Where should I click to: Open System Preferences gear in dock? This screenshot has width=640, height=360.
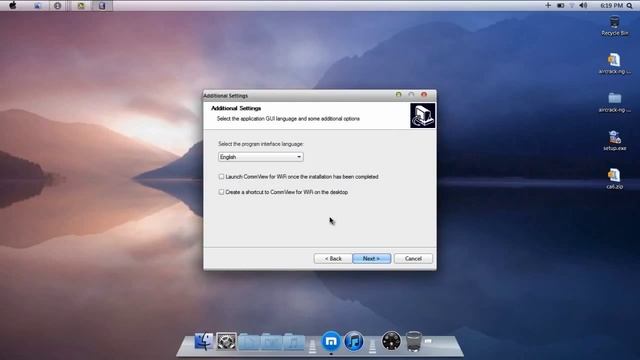click(226, 341)
